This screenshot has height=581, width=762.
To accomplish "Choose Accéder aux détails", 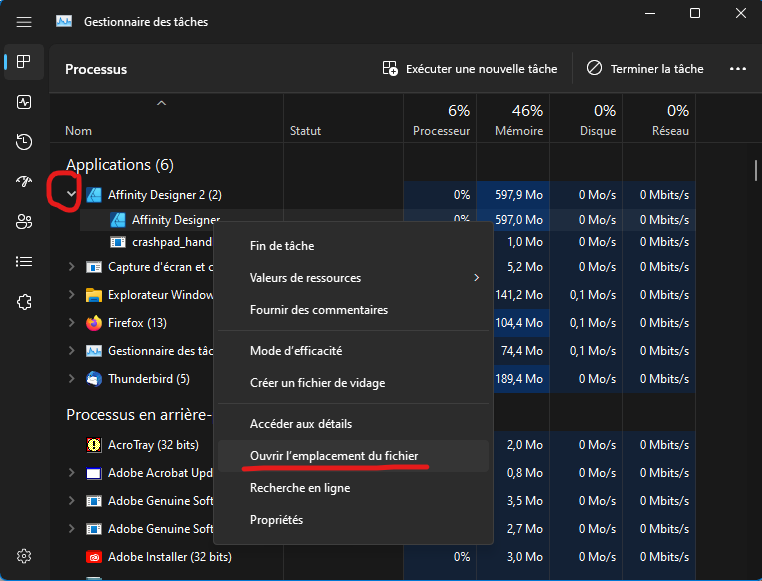I will point(353,424).
